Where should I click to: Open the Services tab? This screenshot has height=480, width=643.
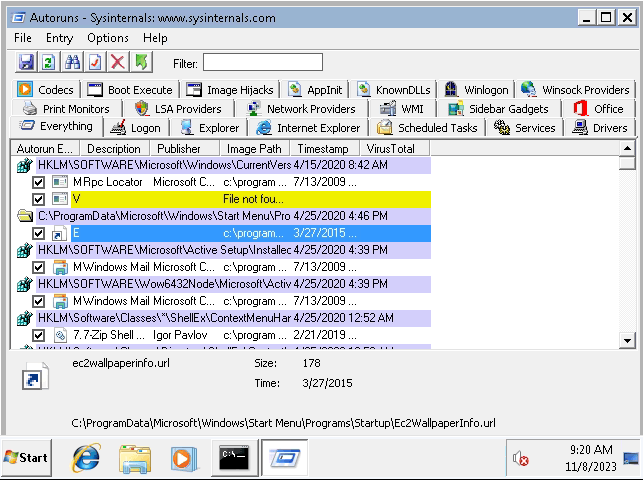pos(524,128)
